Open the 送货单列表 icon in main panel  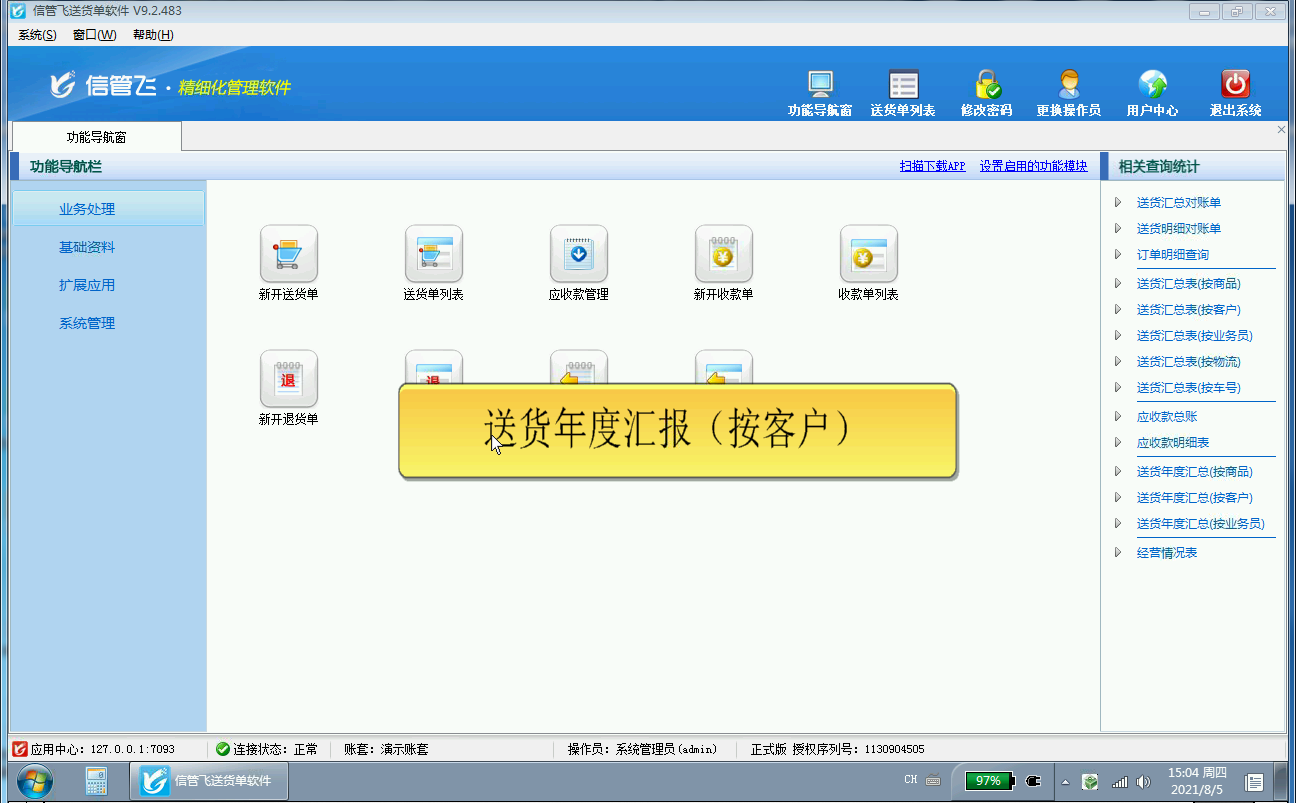coord(433,254)
